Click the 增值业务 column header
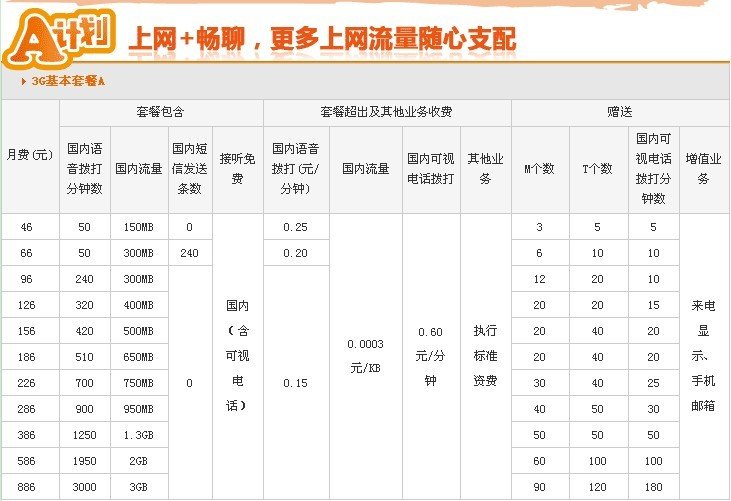Screen dimensions: 731x501 tap(703, 169)
